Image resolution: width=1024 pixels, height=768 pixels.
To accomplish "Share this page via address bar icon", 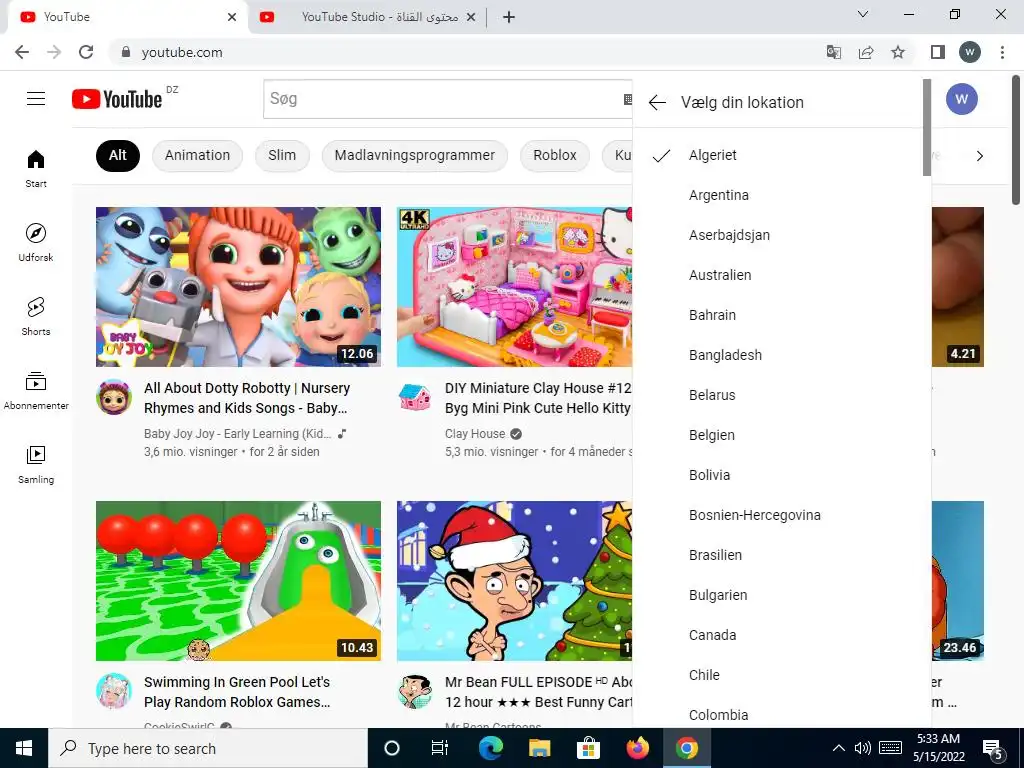I will [x=866, y=52].
